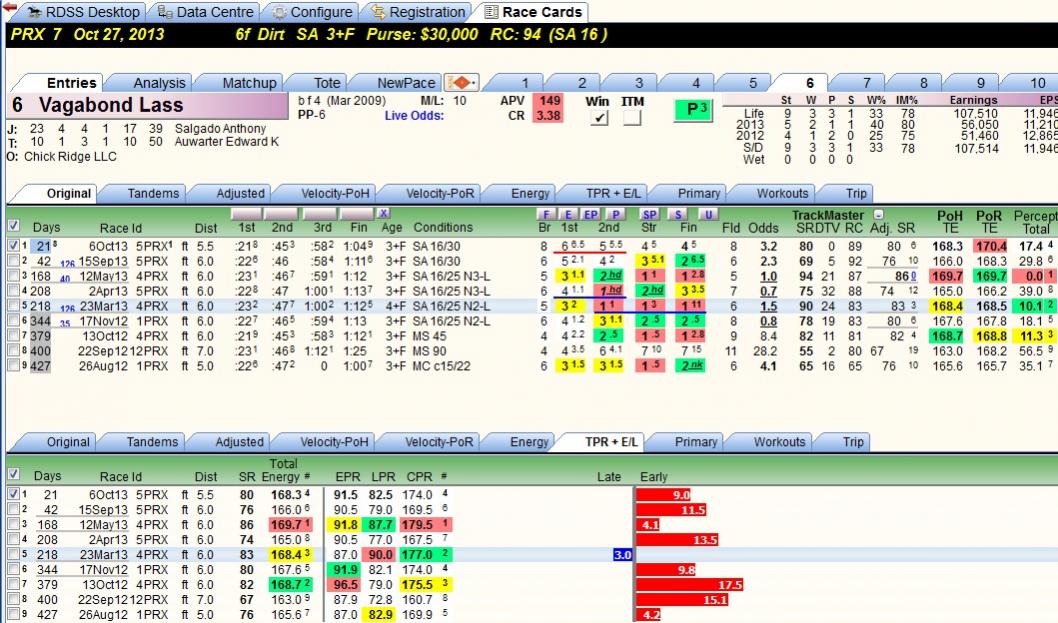Check the 23Mar13 row in TPR + E/L table

[x=13, y=554]
